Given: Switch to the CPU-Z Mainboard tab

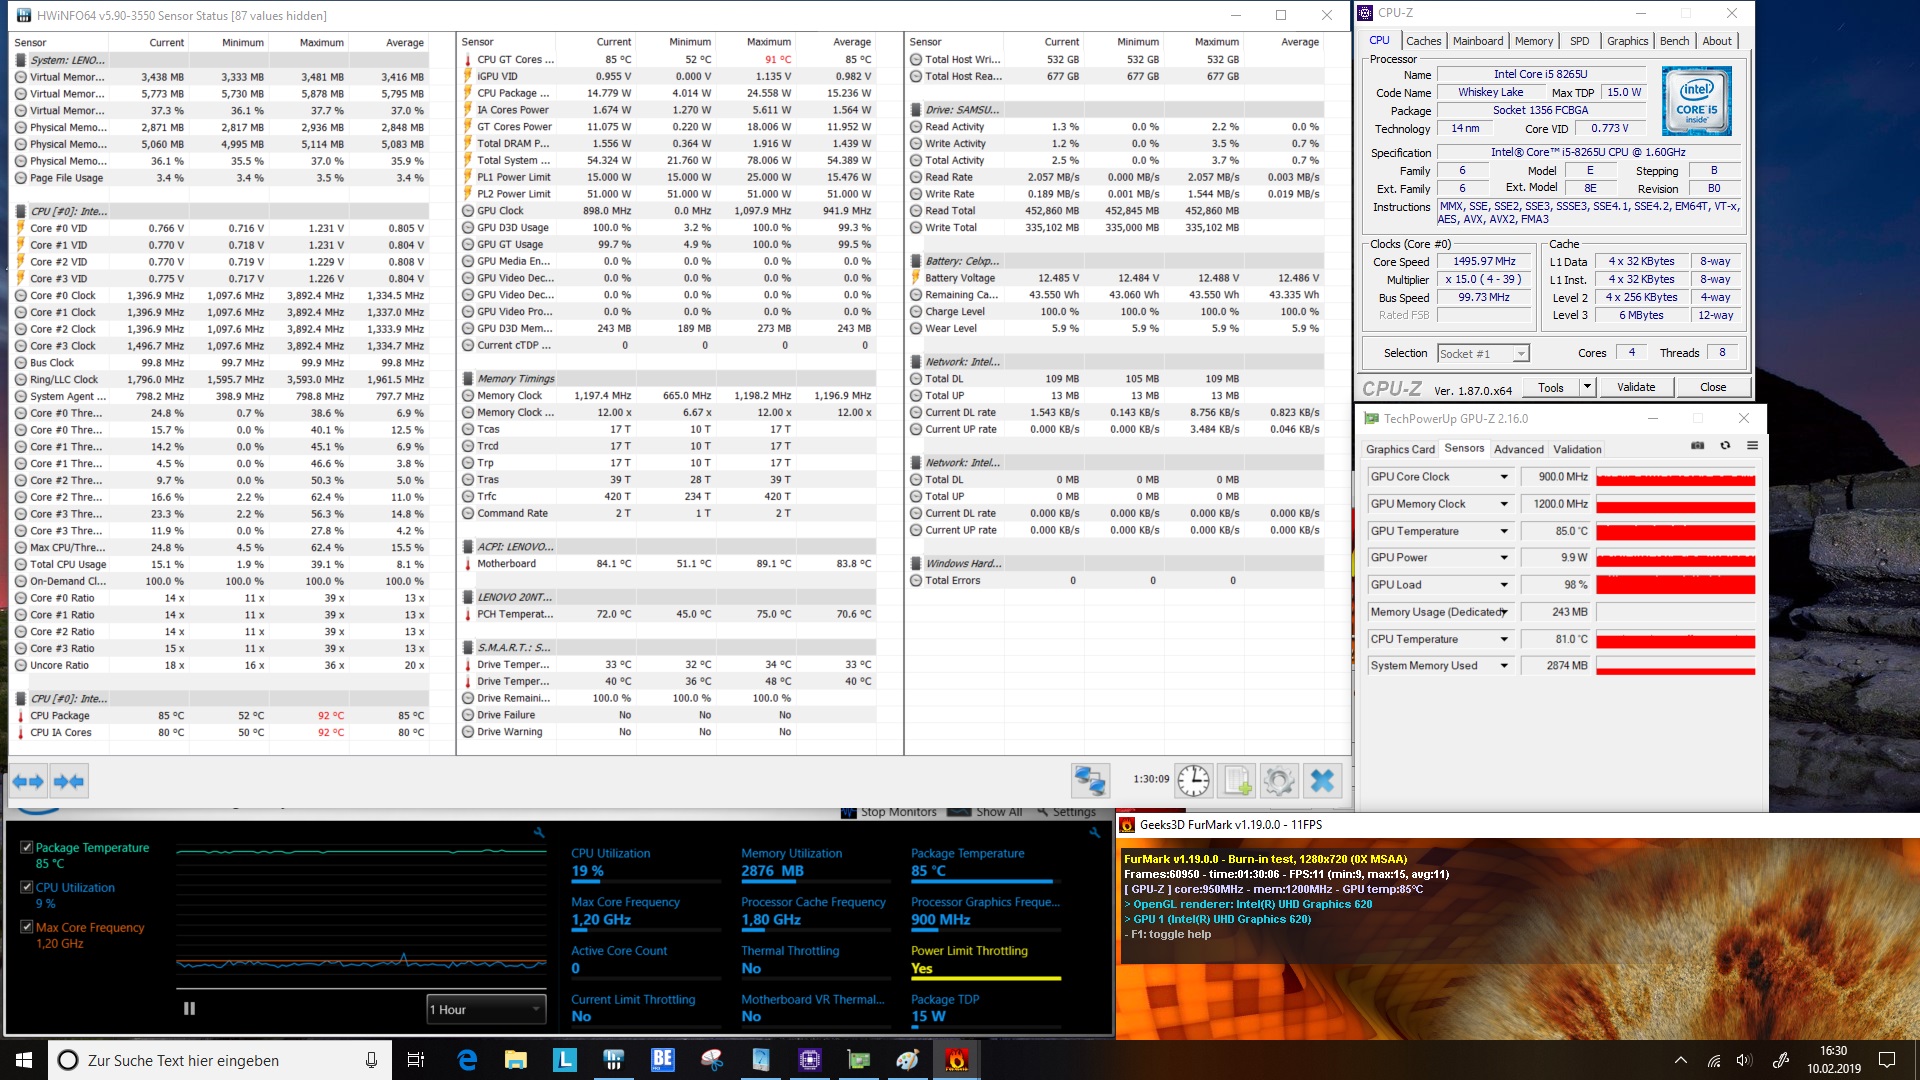Looking at the screenshot, I should 1477,41.
